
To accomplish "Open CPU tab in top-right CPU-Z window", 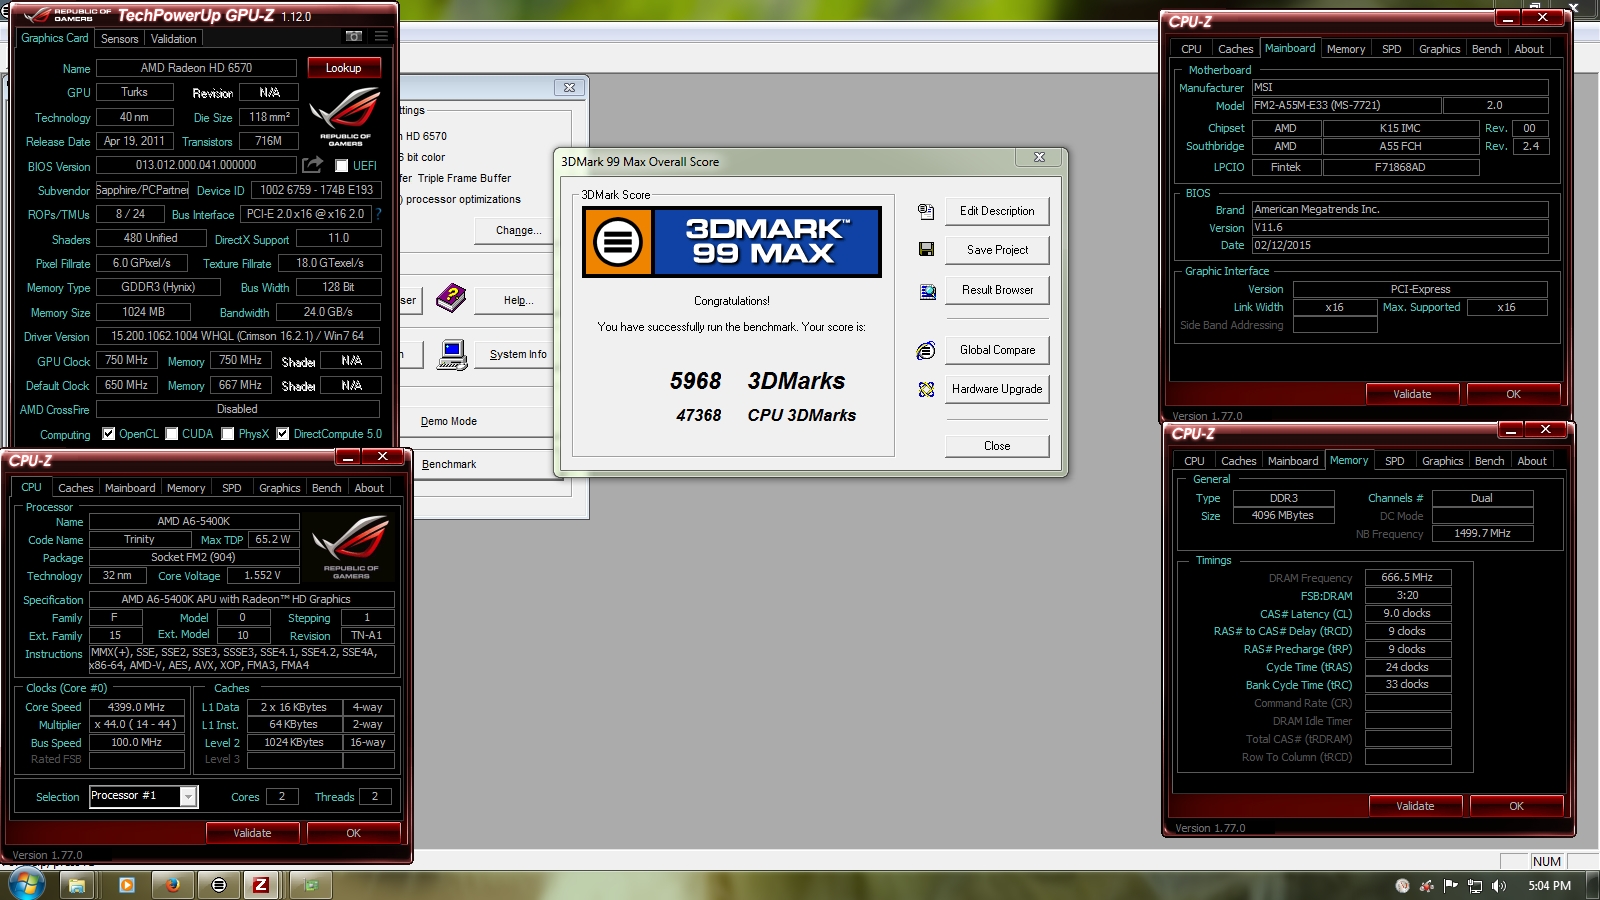I will [x=1191, y=49].
